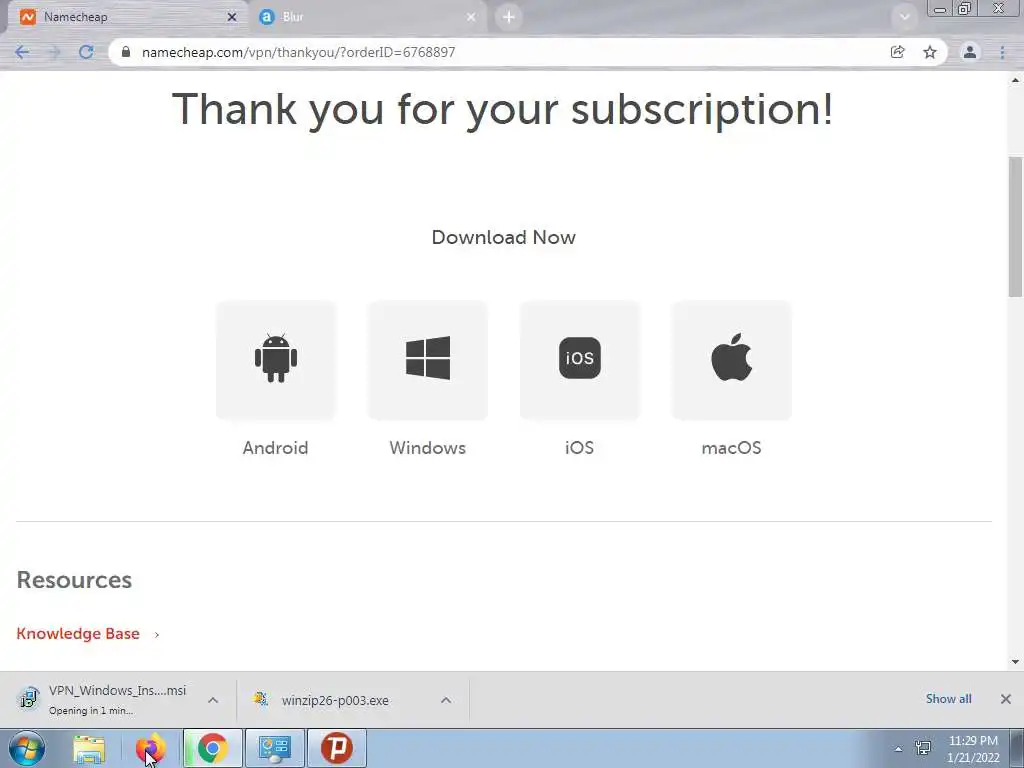Open the Chrome three-dot menu
Screen dimensions: 1024x768
coord(1002,52)
